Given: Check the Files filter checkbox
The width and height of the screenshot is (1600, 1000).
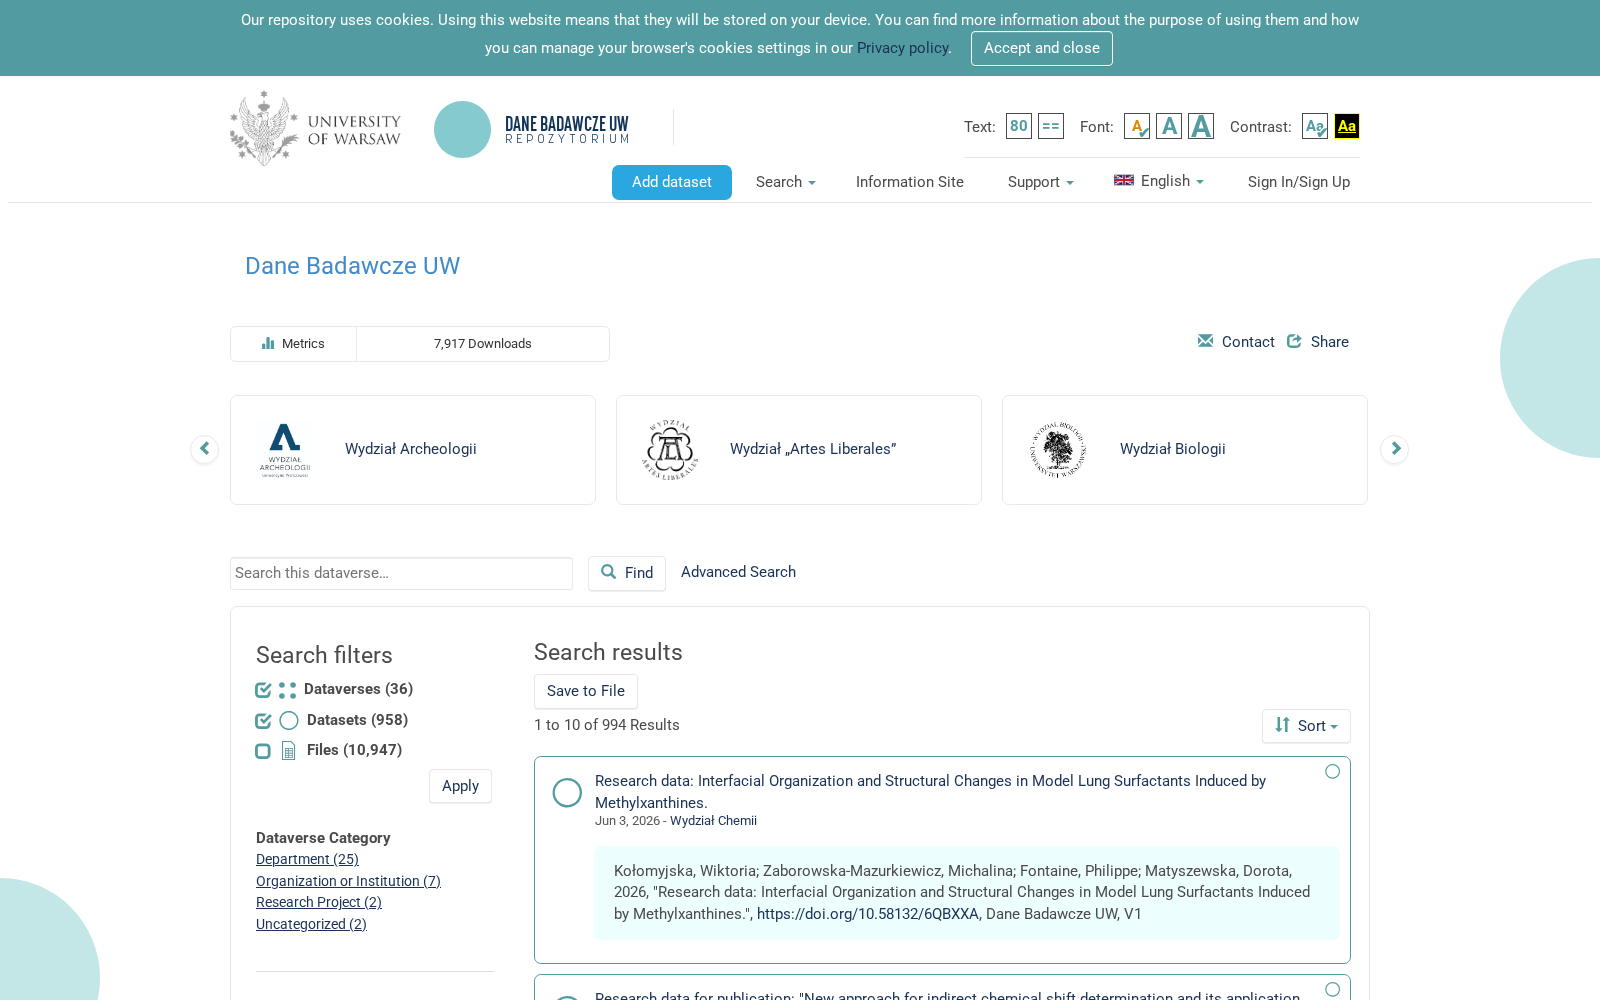Looking at the screenshot, I should pyautogui.click(x=263, y=751).
